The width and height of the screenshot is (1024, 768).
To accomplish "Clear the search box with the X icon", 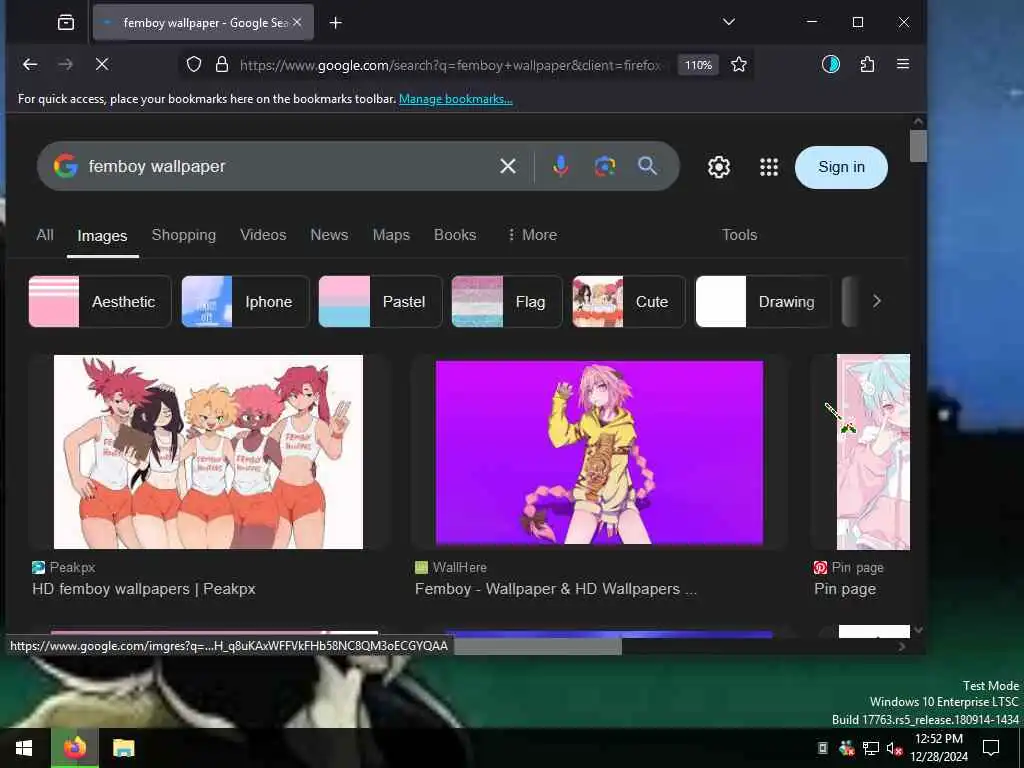I will [508, 167].
